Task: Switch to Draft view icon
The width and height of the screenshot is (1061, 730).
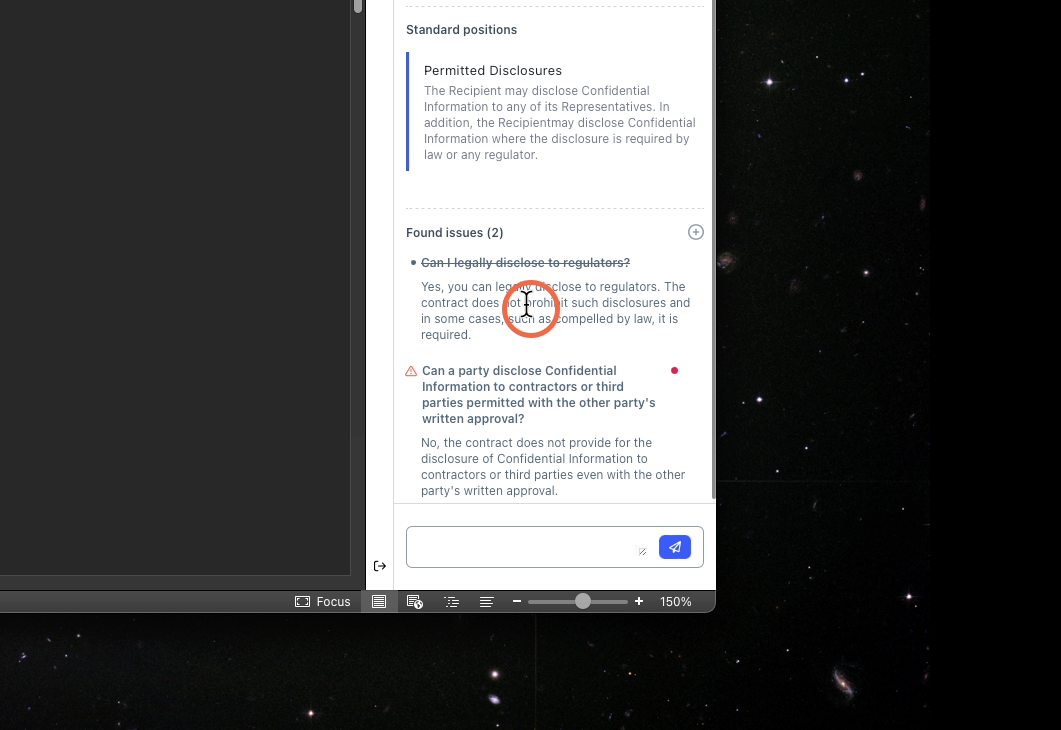Action: (487, 601)
